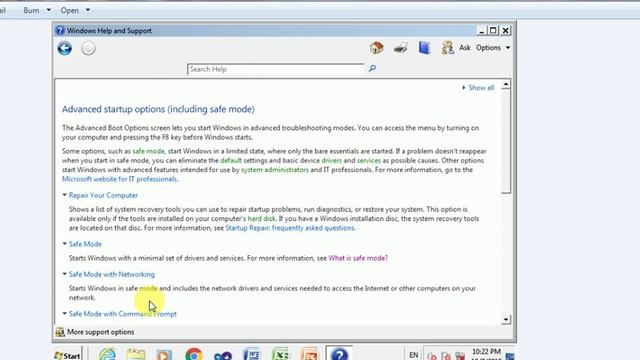Screen dimensions: 640x360
Task: Open the folder icon on taskbar
Action: tap(136, 354)
